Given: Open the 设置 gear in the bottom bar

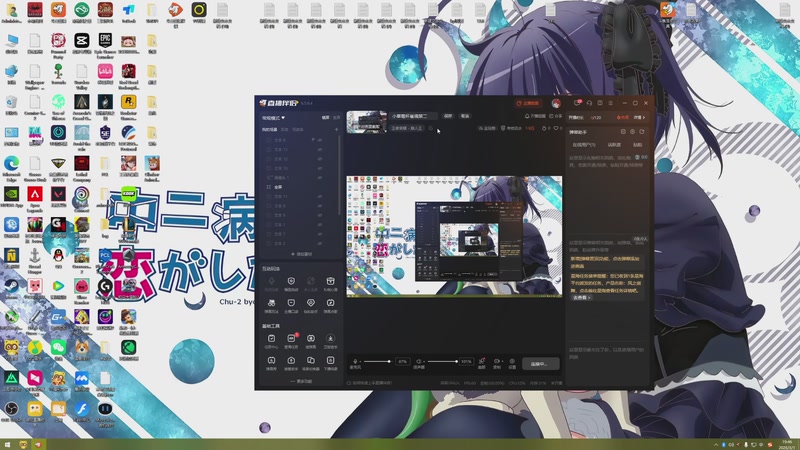Looking at the screenshot, I should tap(512, 363).
